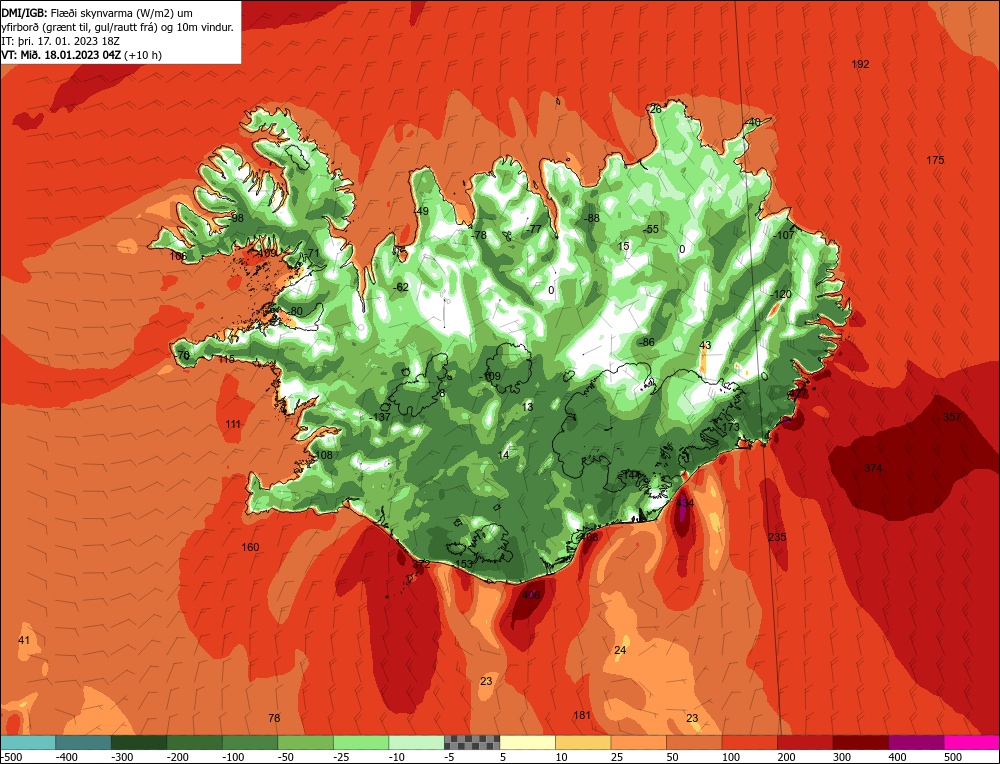Click the flux value '24' on the map

620,650
